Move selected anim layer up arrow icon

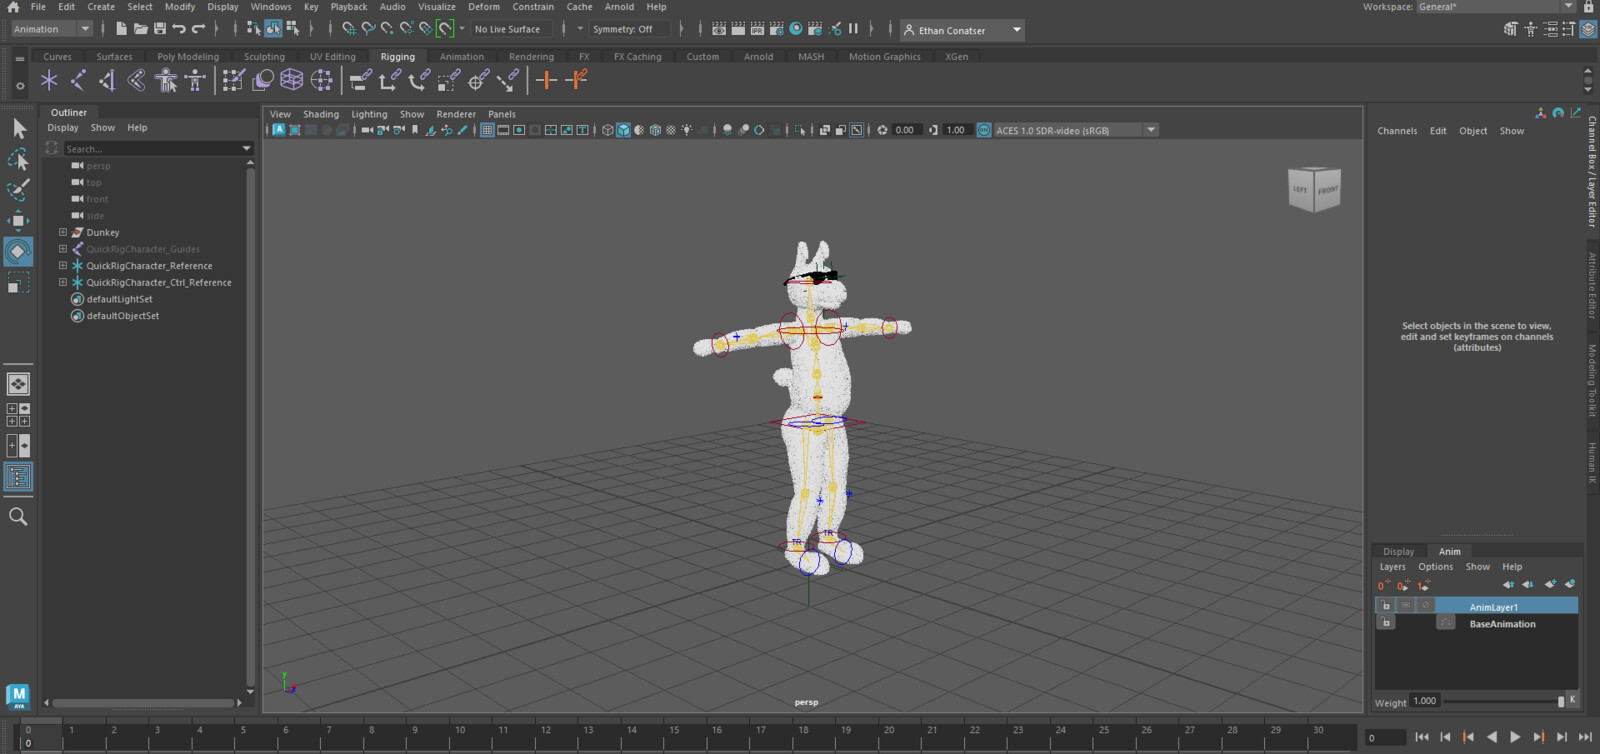1508,585
